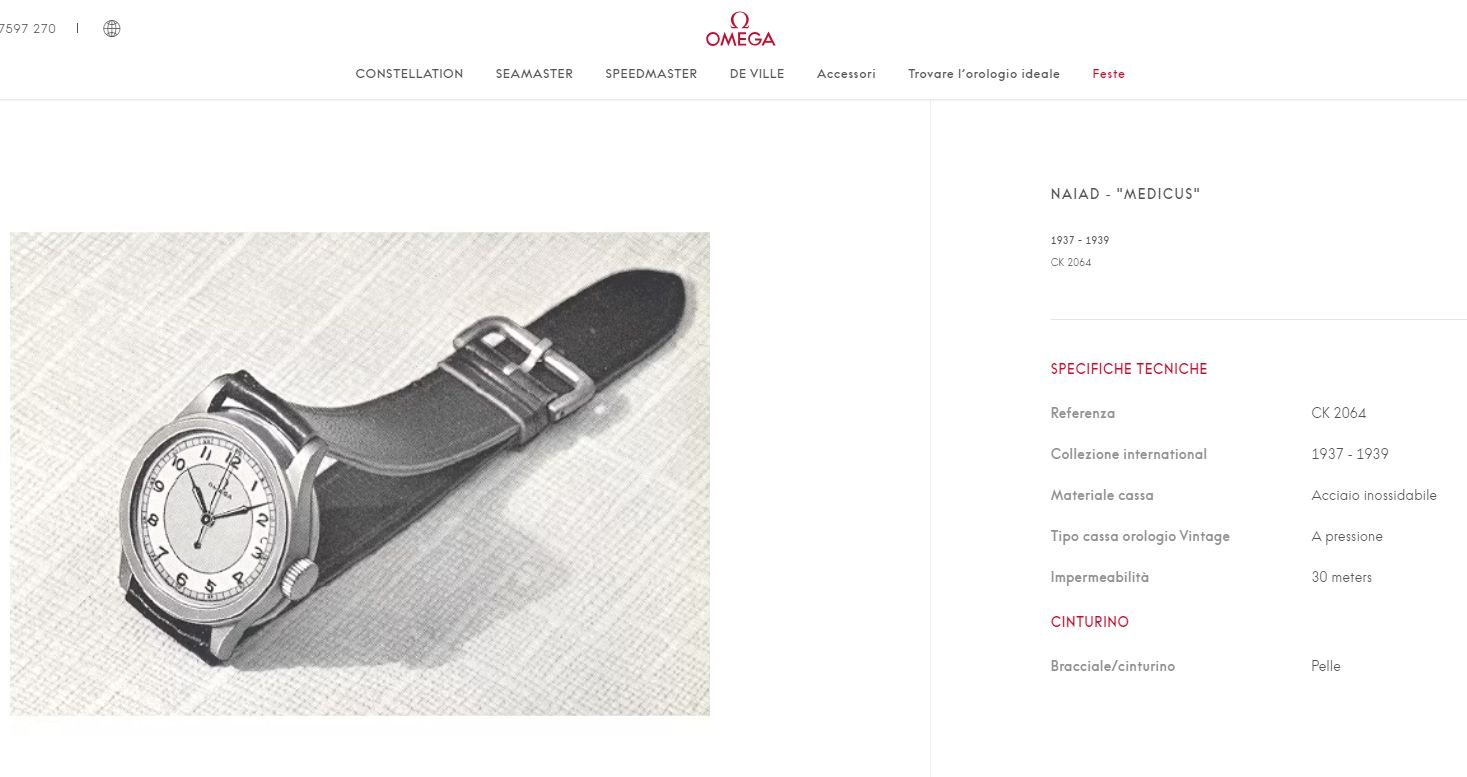Click the 1937 - 1939 date under the title

[x=1079, y=241]
